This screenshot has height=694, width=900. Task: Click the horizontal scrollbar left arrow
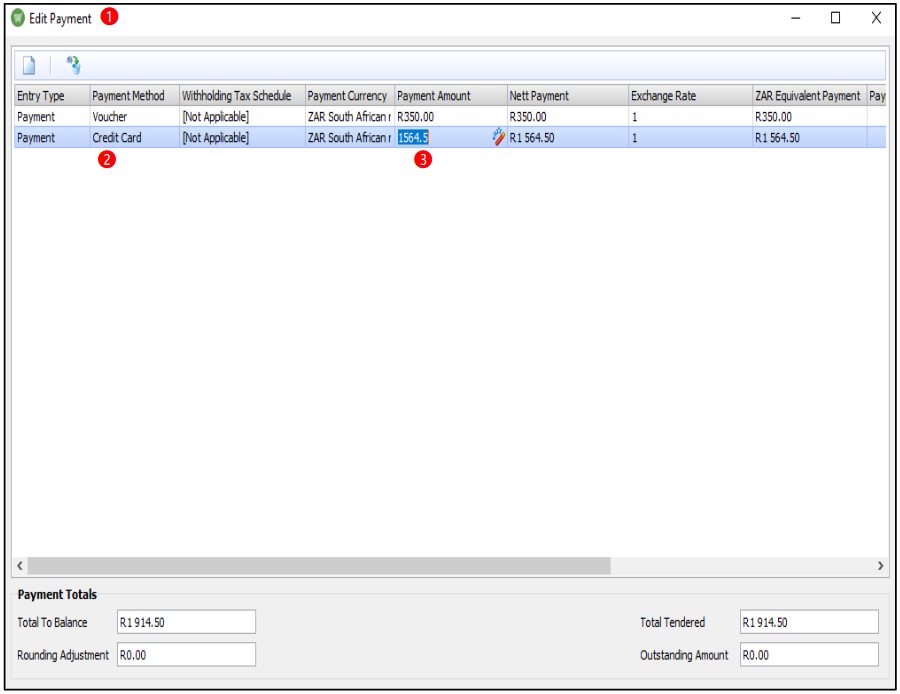pos(20,565)
